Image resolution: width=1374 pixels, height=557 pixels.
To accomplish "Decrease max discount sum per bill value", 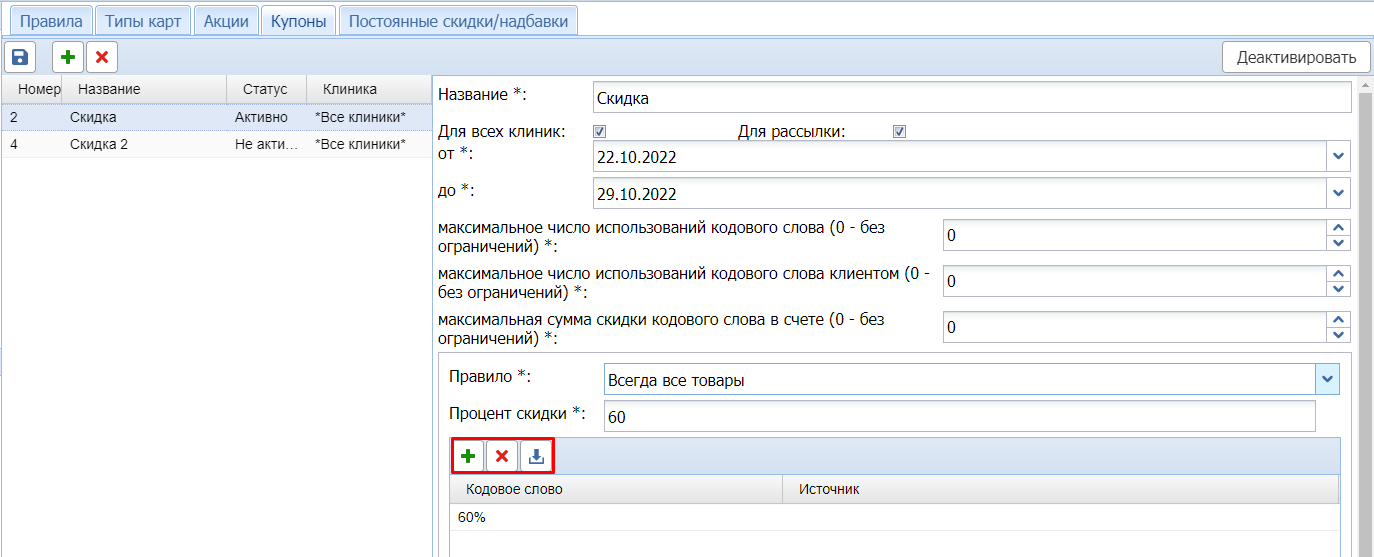I will tap(1338, 335).
